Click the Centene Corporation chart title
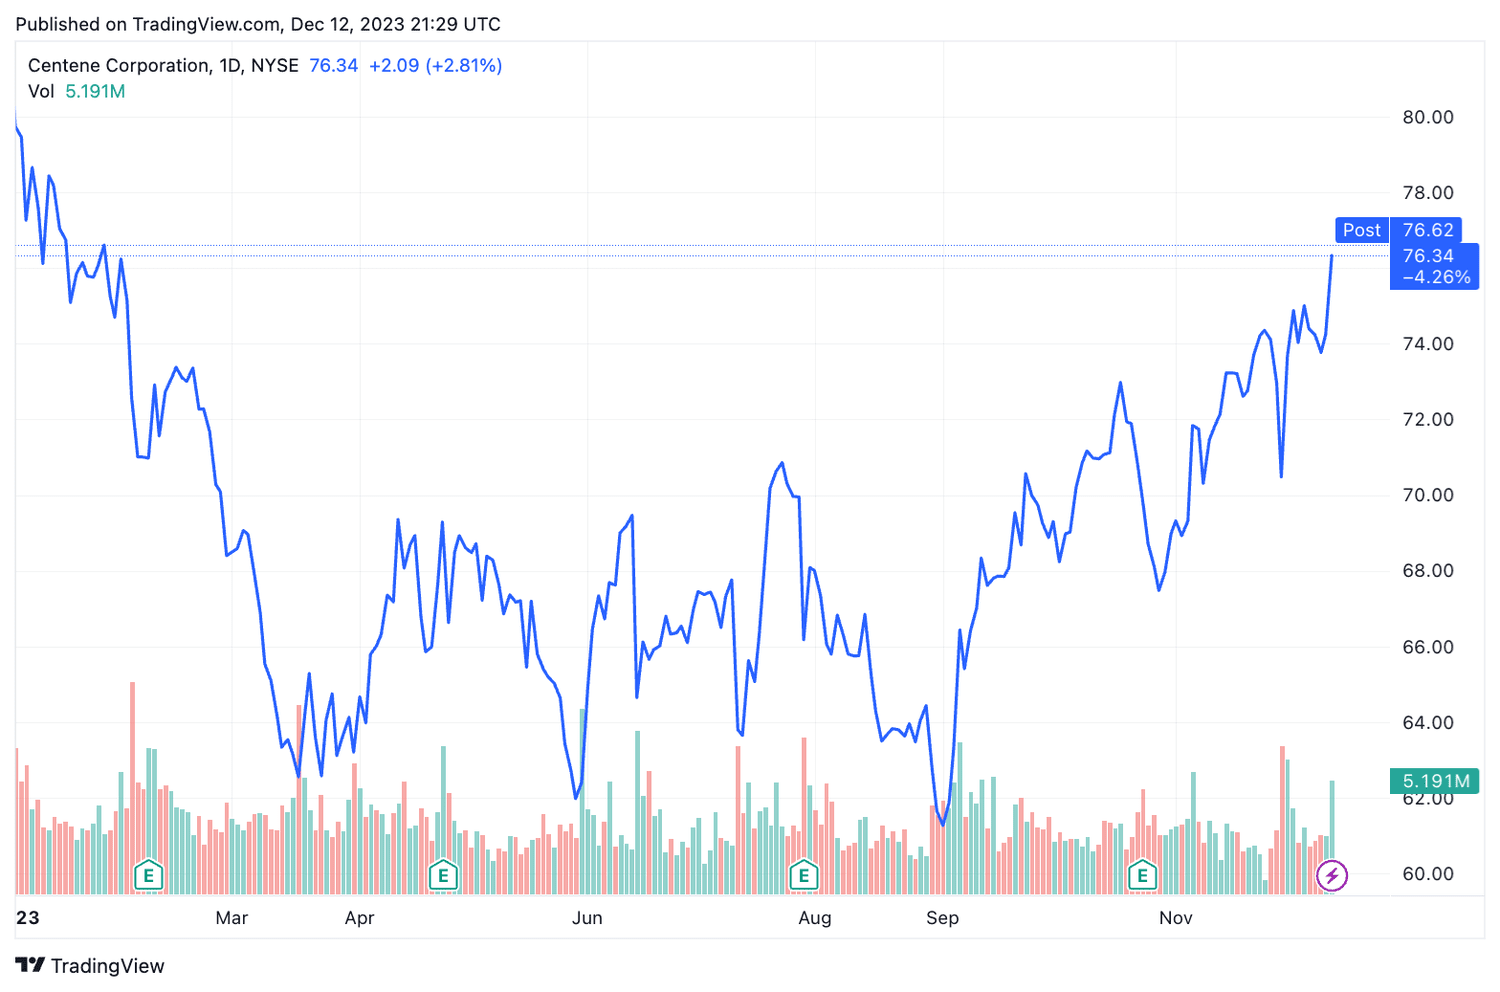 pyautogui.click(x=119, y=66)
